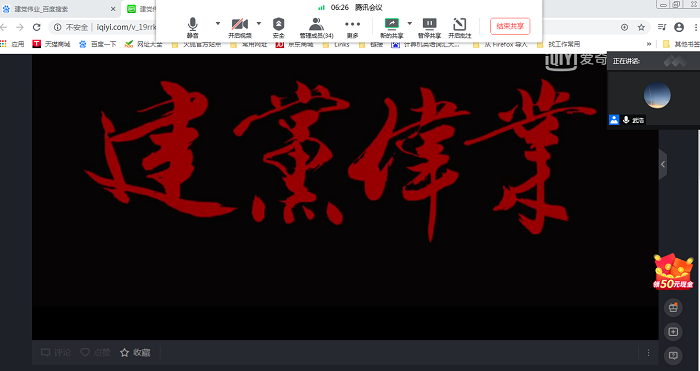Open the three-dot more menu
700x371 pixels.
click(352, 28)
